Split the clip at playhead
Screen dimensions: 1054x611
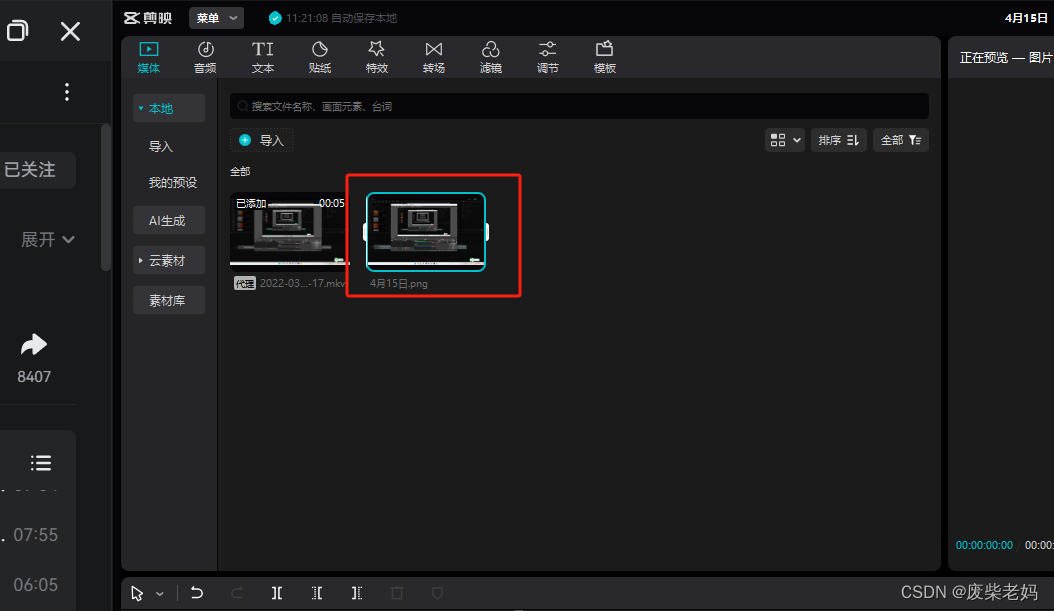click(277, 593)
